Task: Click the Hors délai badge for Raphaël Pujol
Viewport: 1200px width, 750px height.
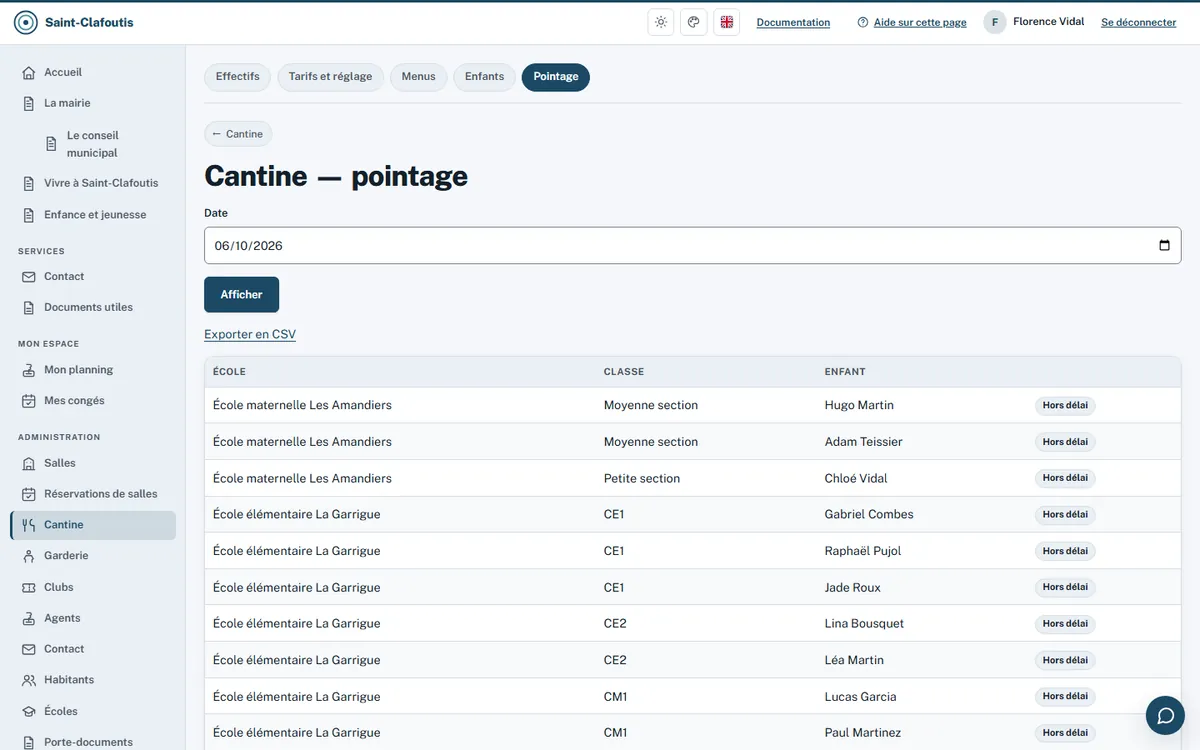Action: click(1065, 551)
